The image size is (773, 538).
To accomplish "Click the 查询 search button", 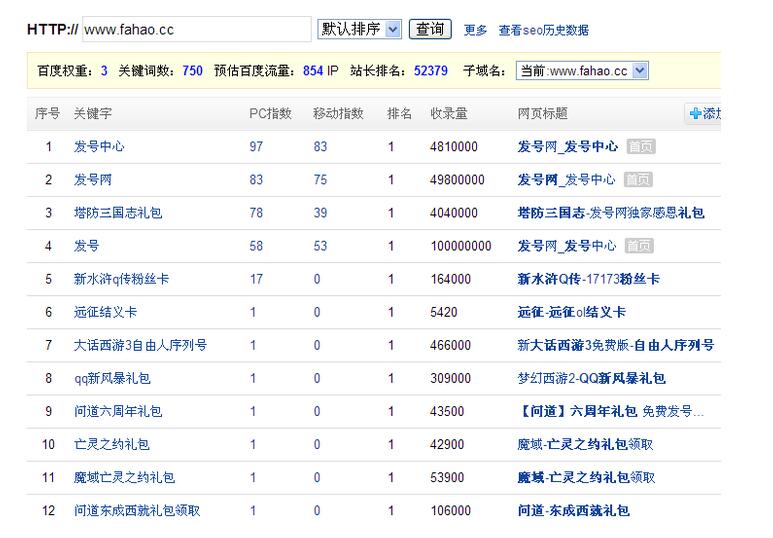I will pyautogui.click(x=430, y=29).
